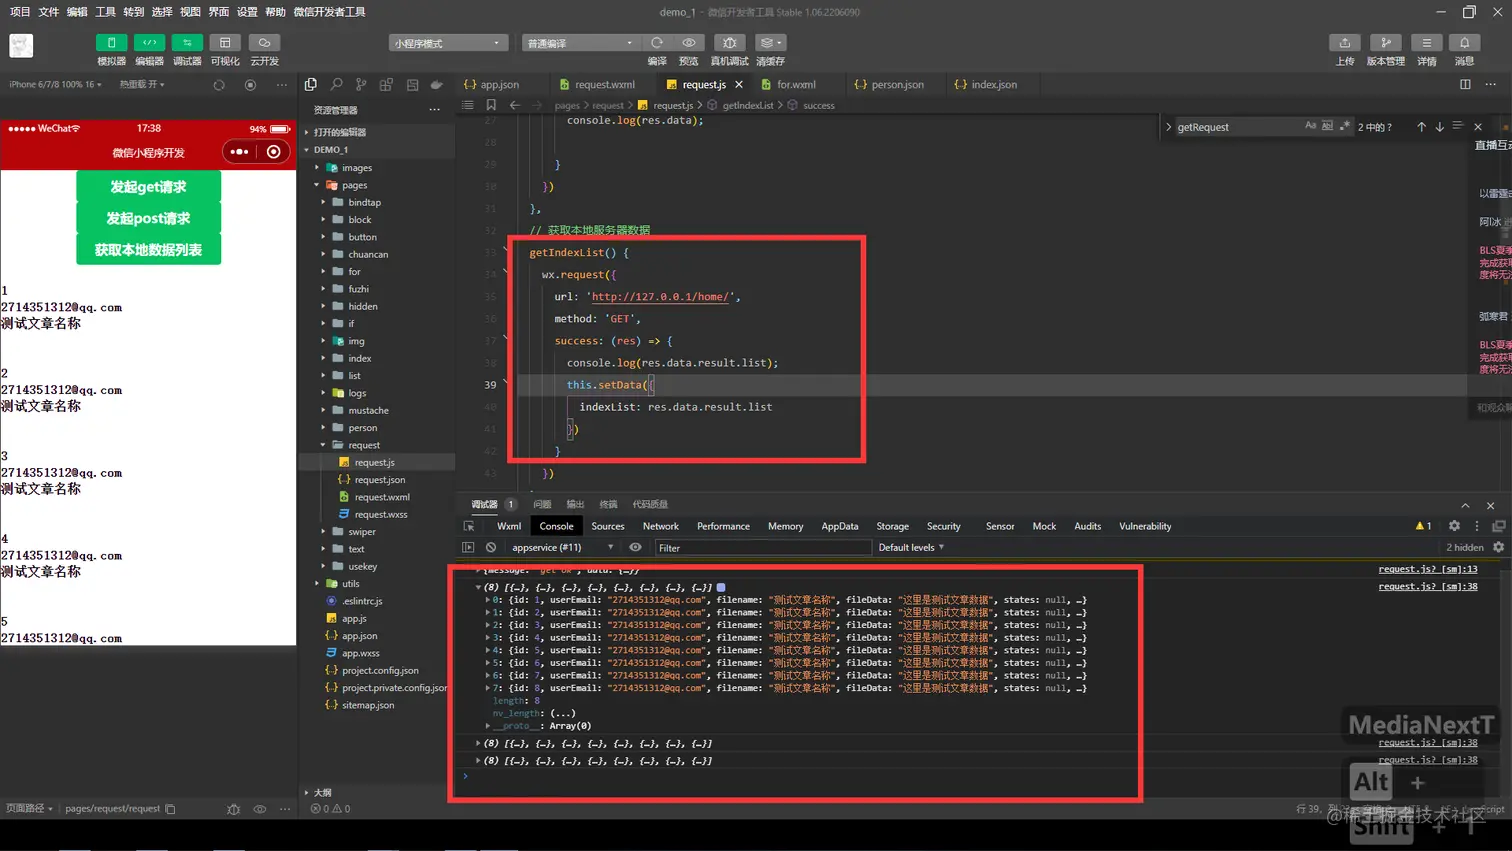
Task: Close the request.js tab
Action: pos(739,85)
